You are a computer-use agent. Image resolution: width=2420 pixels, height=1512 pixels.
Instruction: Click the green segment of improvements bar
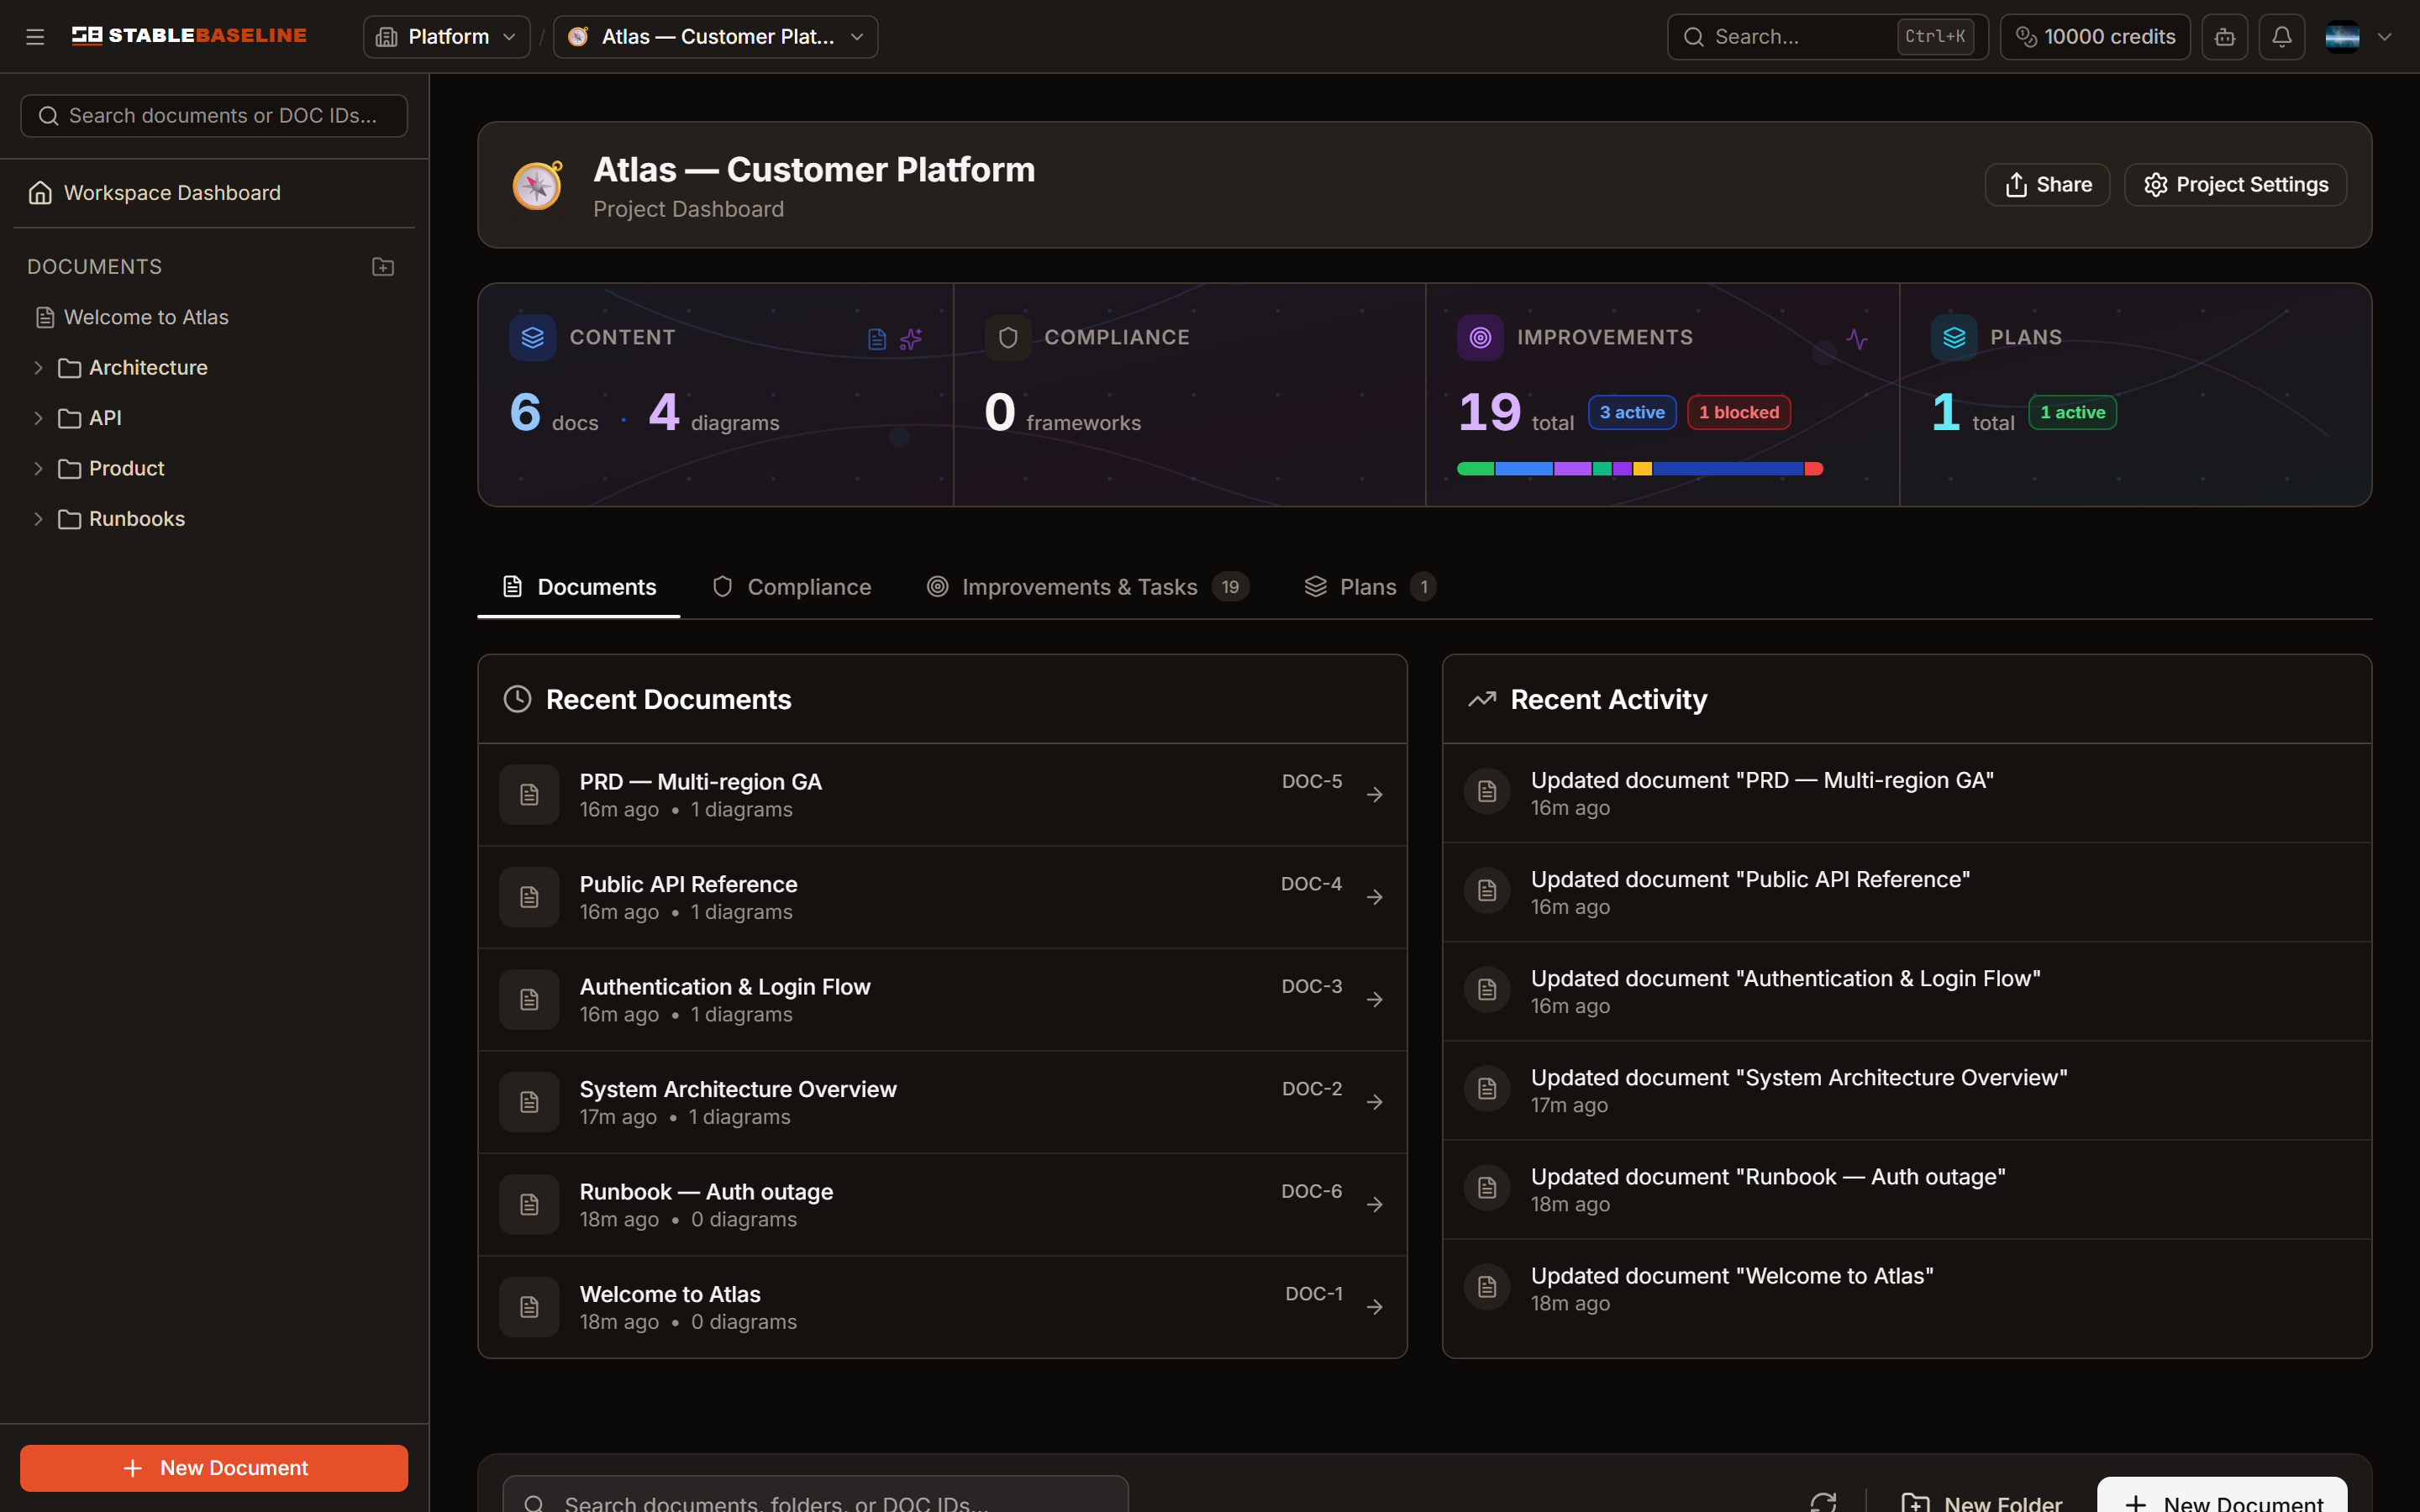(1475, 469)
